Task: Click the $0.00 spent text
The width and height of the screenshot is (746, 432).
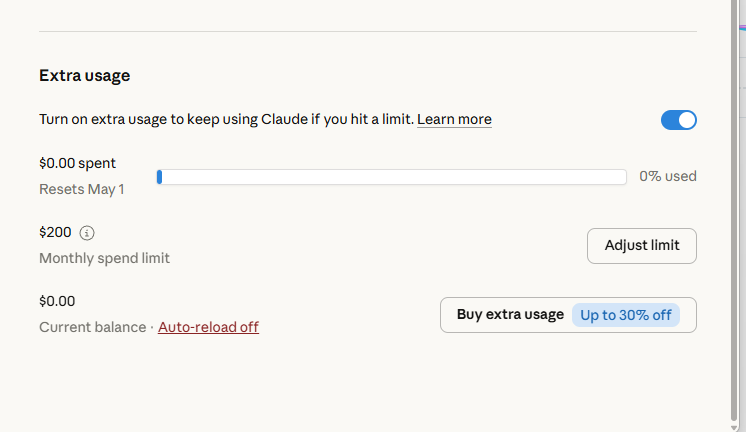Action: [78, 163]
